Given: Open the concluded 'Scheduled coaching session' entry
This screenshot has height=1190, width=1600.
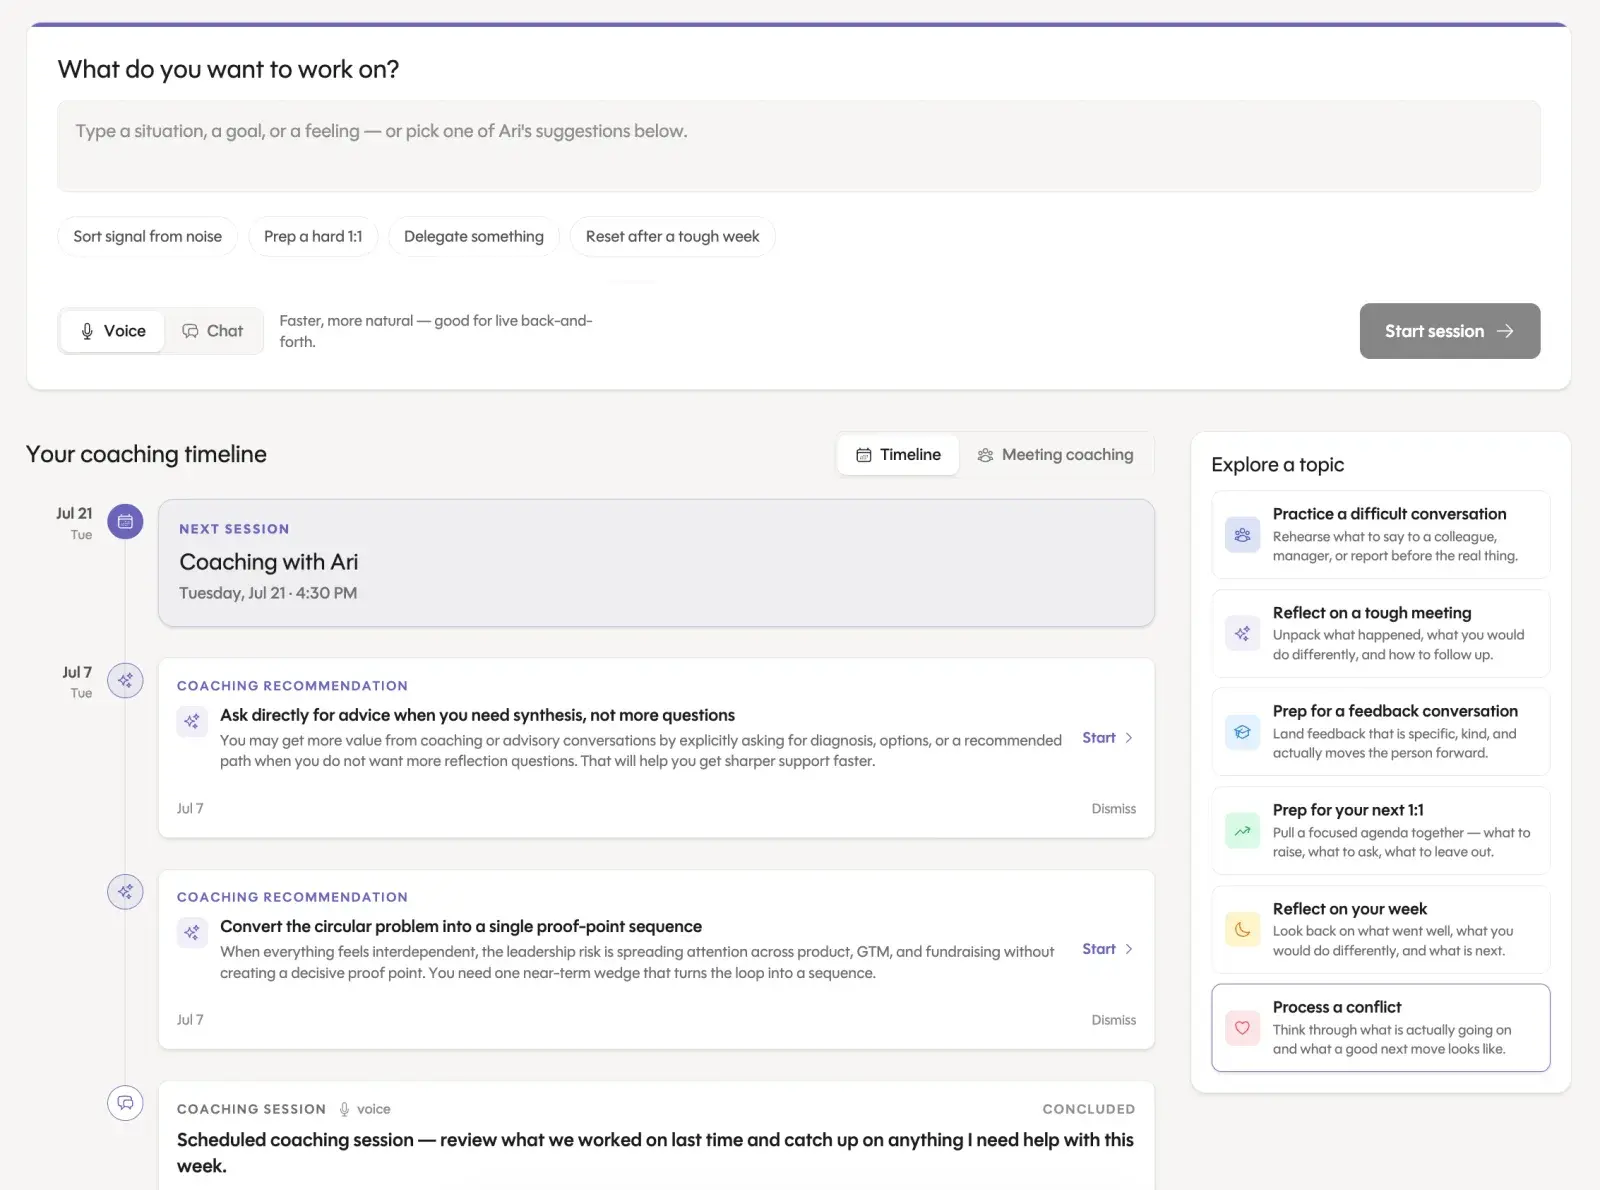Looking at the screenshot, I should (x=656, y=1137).
